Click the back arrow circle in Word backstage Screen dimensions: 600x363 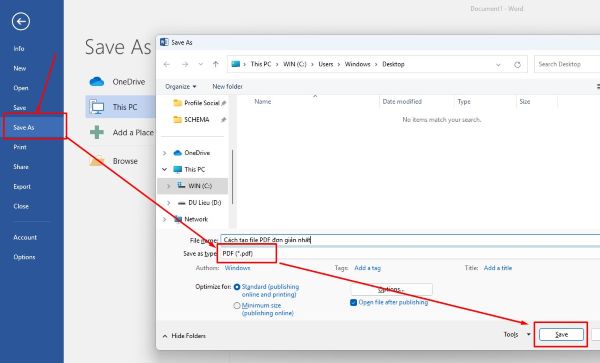pyautogui.click(x=21, y=21)
